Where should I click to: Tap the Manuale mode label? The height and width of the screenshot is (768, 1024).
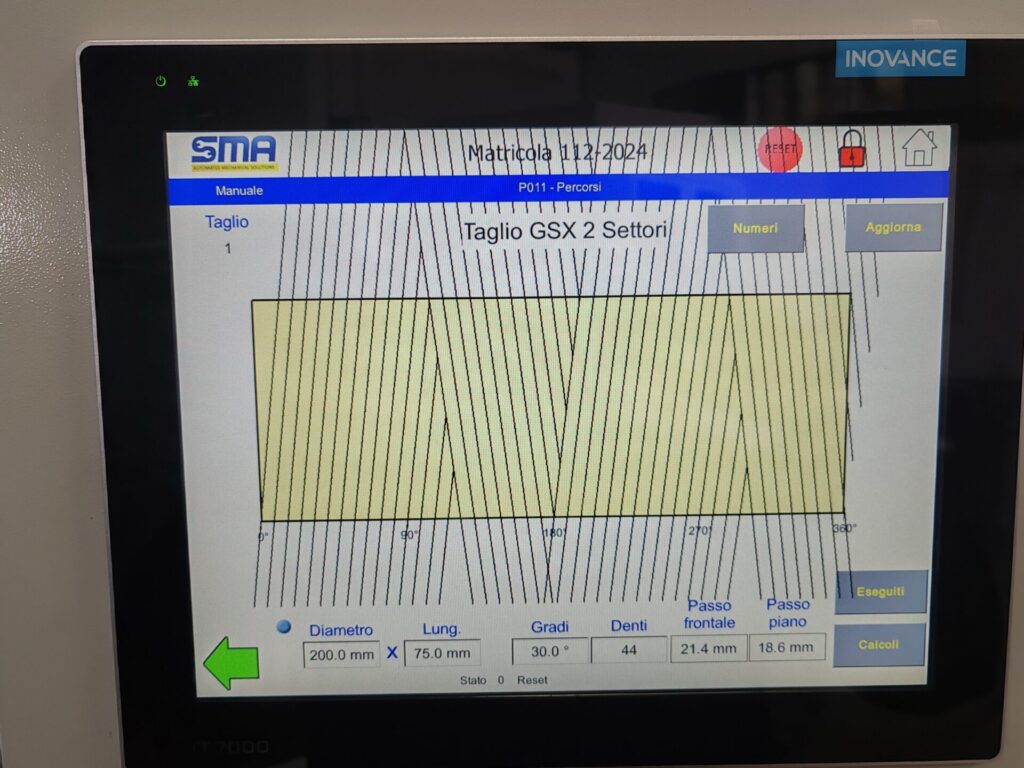coord(240,190)
